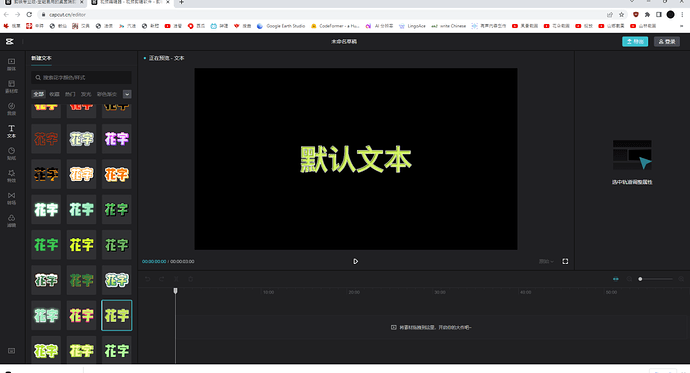Expand more text style categories

coord(127,94)
